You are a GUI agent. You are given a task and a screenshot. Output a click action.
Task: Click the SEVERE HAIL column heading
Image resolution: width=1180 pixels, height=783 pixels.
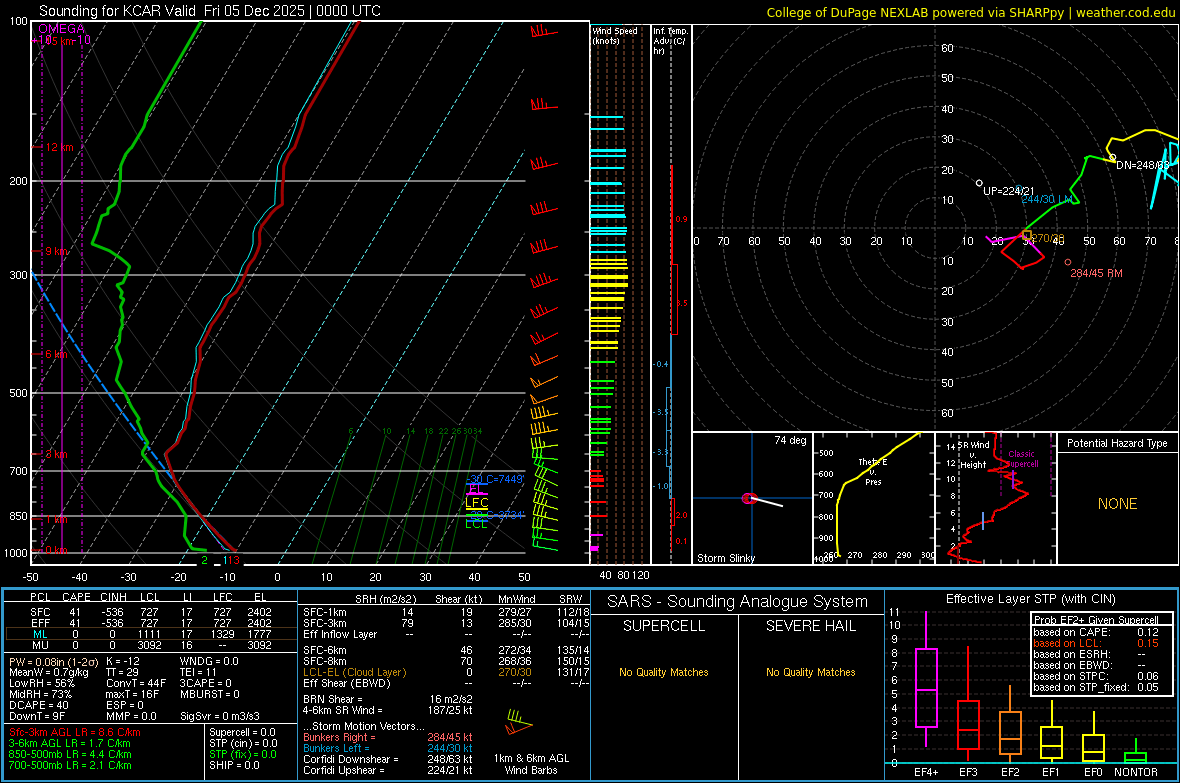pos(811,626)
